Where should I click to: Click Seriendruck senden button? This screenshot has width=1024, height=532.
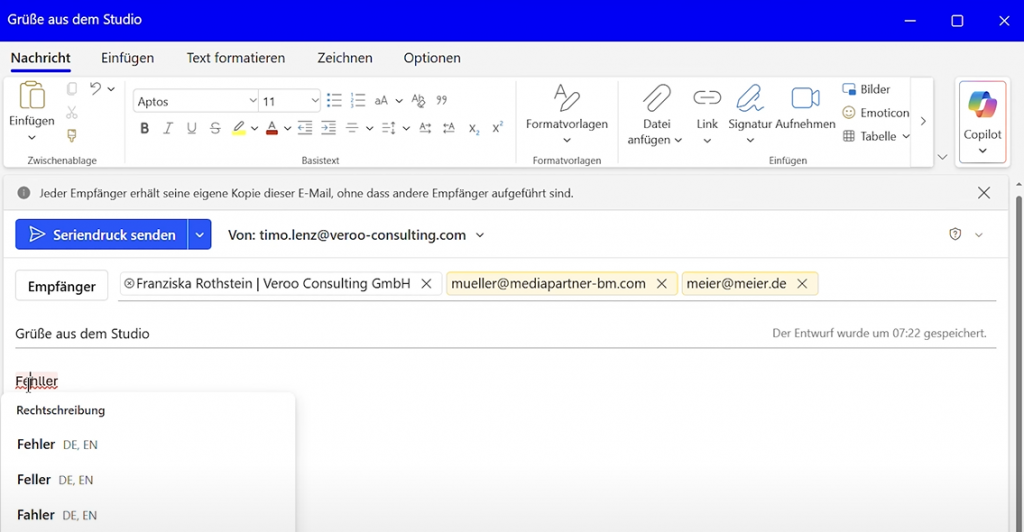pyautogui.click(x=101, y=234)
